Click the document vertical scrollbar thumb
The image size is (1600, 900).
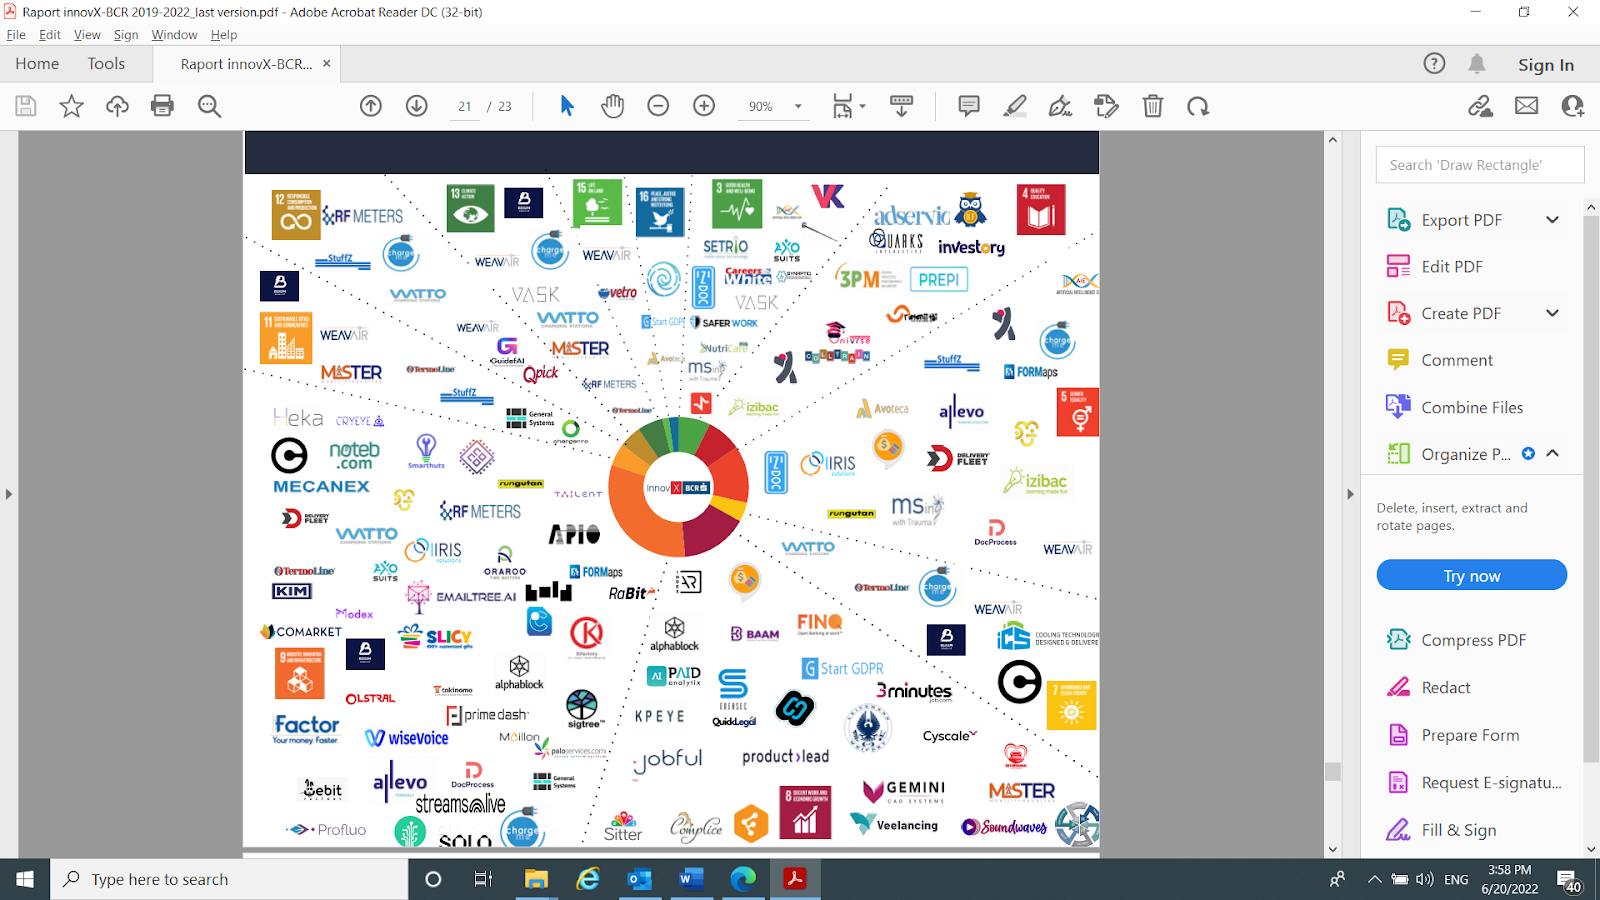tap(1332, 771)
